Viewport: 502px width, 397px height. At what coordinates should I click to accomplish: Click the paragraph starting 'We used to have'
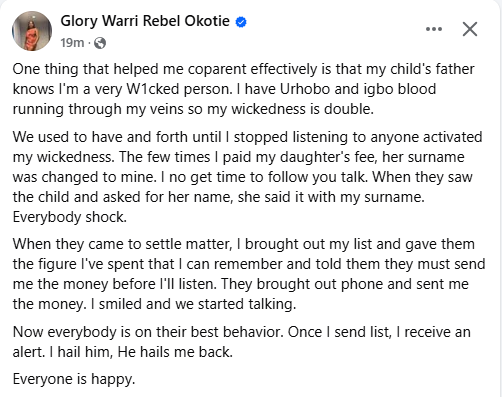[x=247, y=177]
